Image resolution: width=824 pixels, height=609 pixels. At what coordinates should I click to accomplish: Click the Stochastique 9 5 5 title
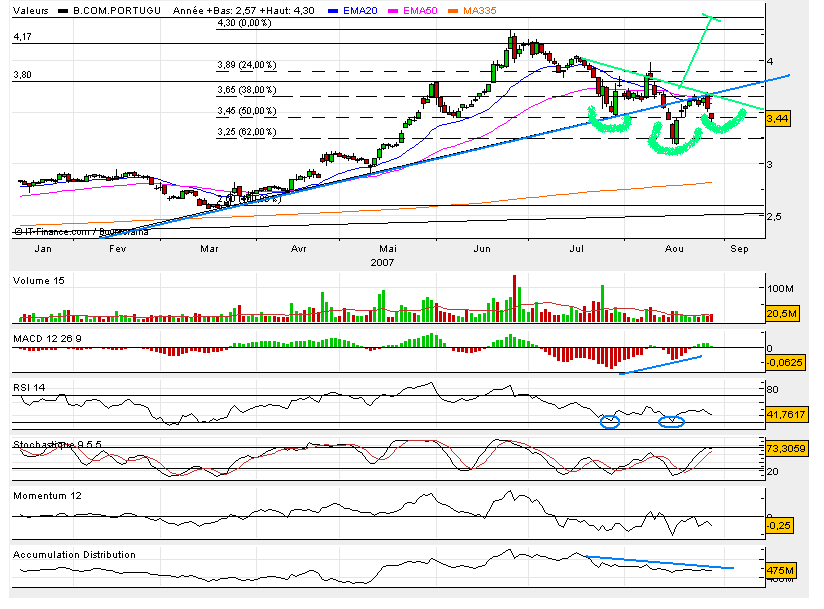click(57, 445)
